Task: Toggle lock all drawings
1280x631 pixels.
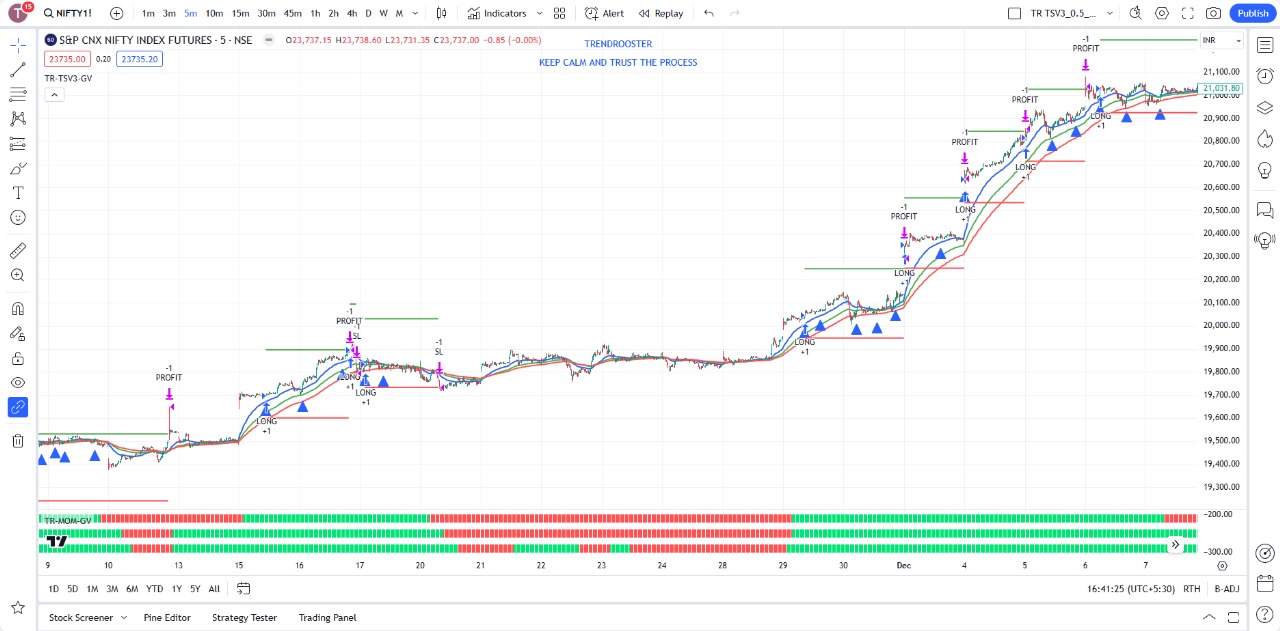Action: (18, 358)
